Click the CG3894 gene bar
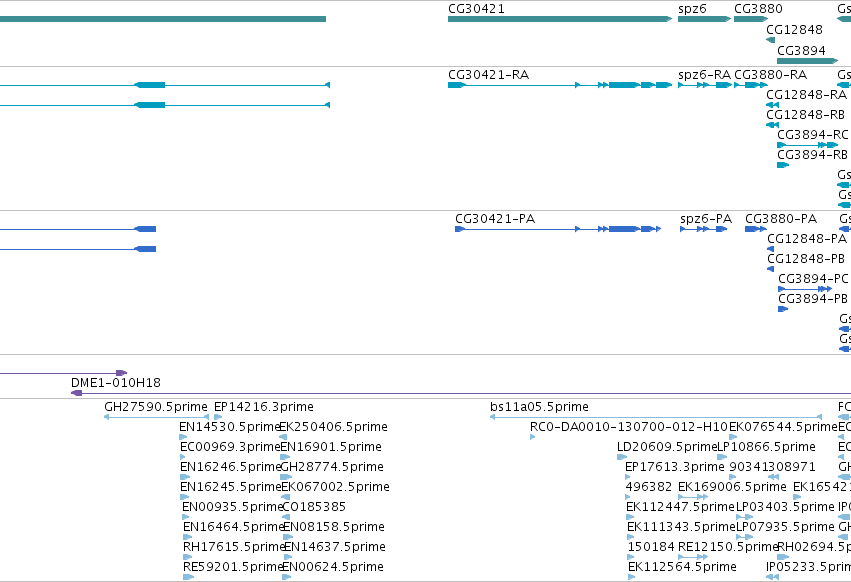851x582 pixels. (808, 61)
